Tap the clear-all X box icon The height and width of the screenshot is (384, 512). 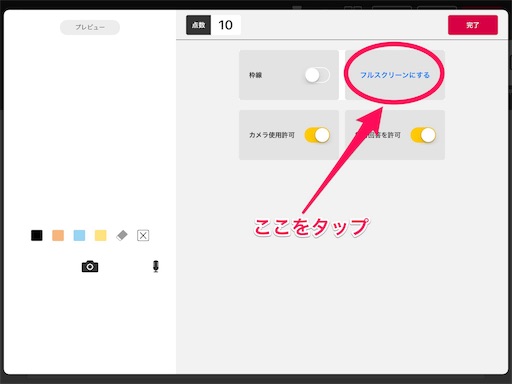point(143,235)
